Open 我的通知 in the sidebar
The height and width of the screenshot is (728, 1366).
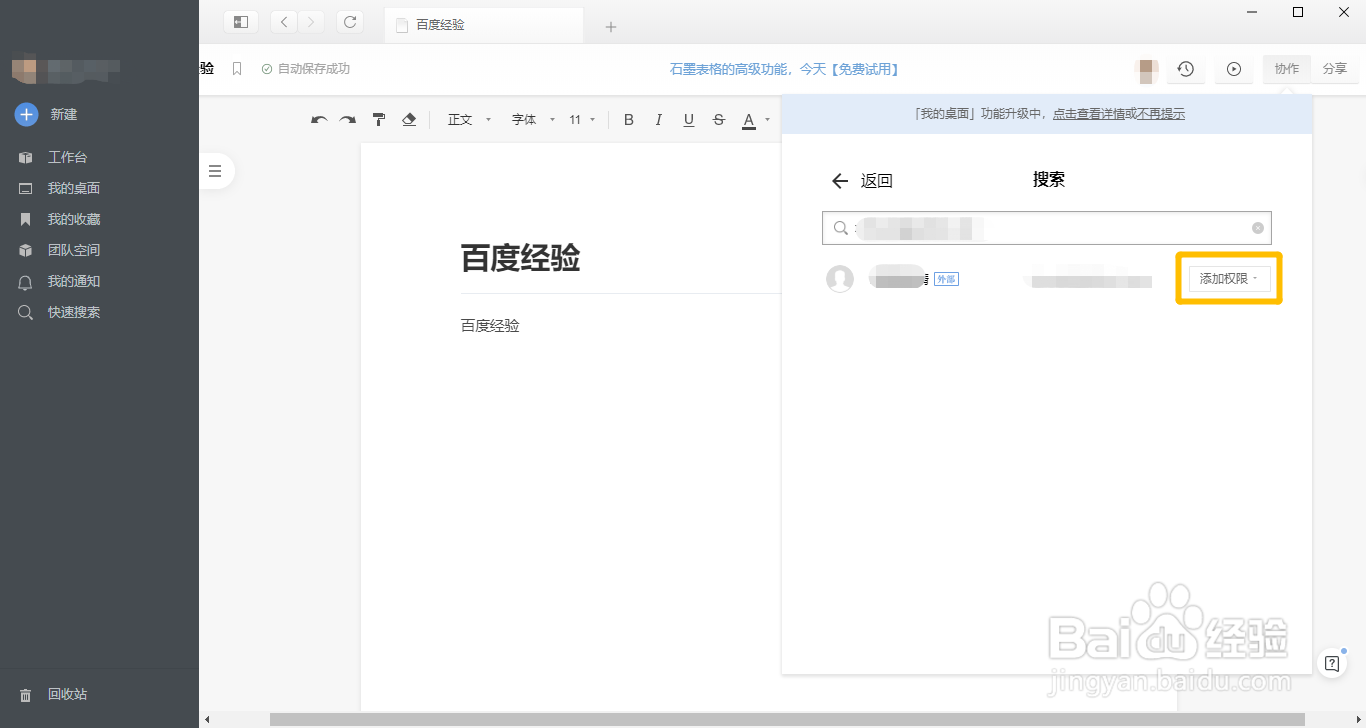pos(73,281)
